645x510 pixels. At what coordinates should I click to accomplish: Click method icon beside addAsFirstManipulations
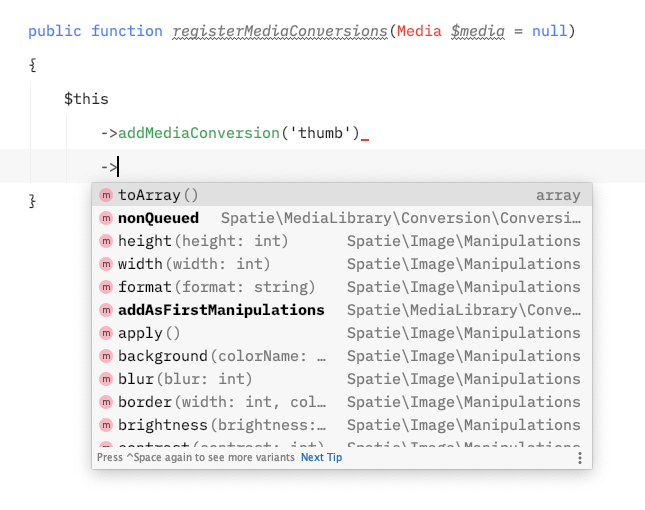(106, 310)
